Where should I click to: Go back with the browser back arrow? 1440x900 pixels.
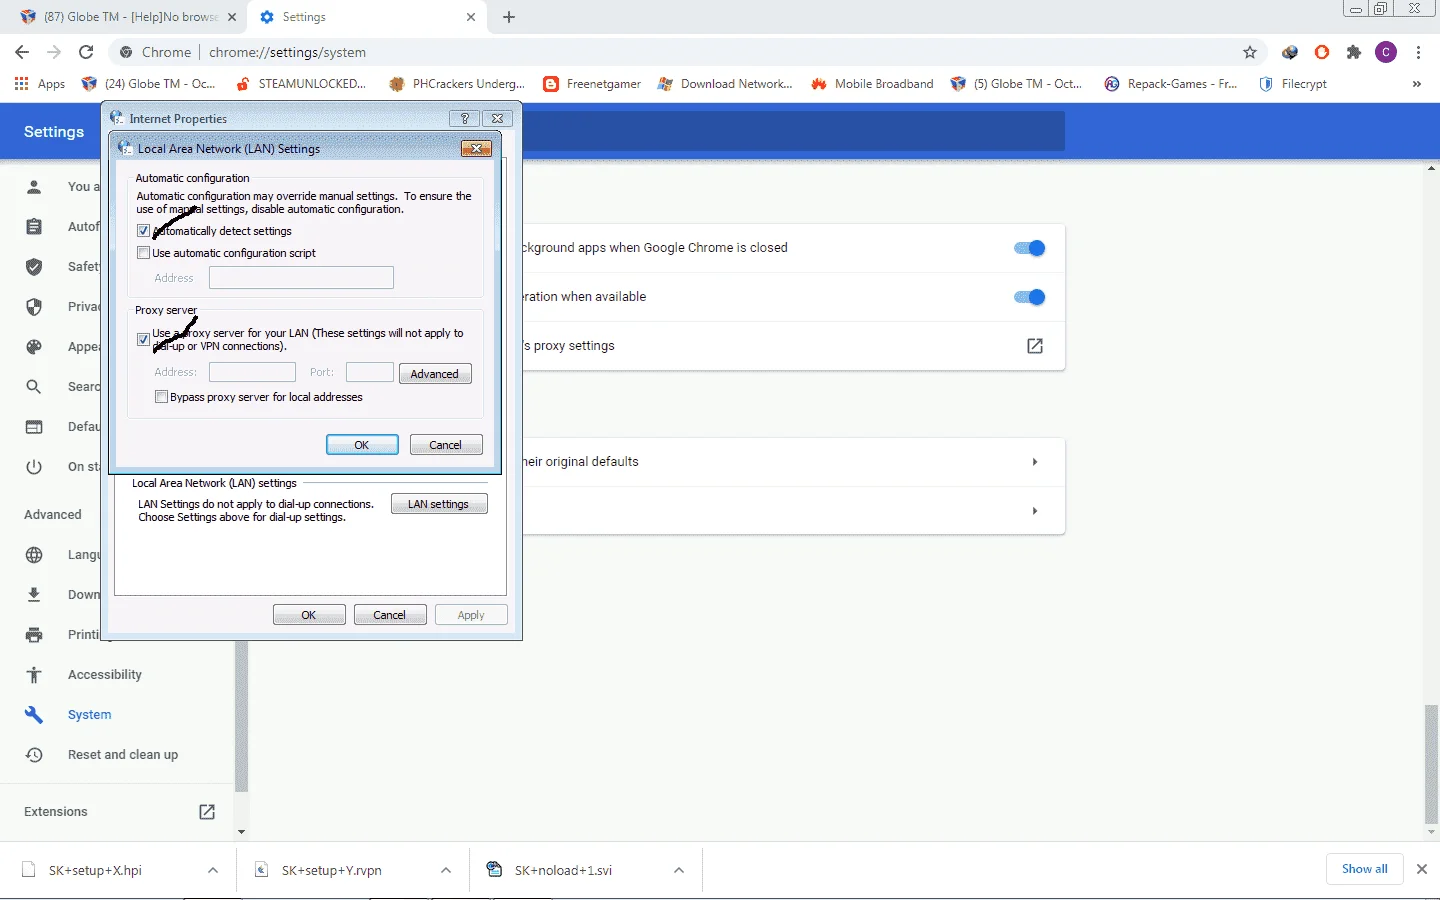click(x=22, y=52)
